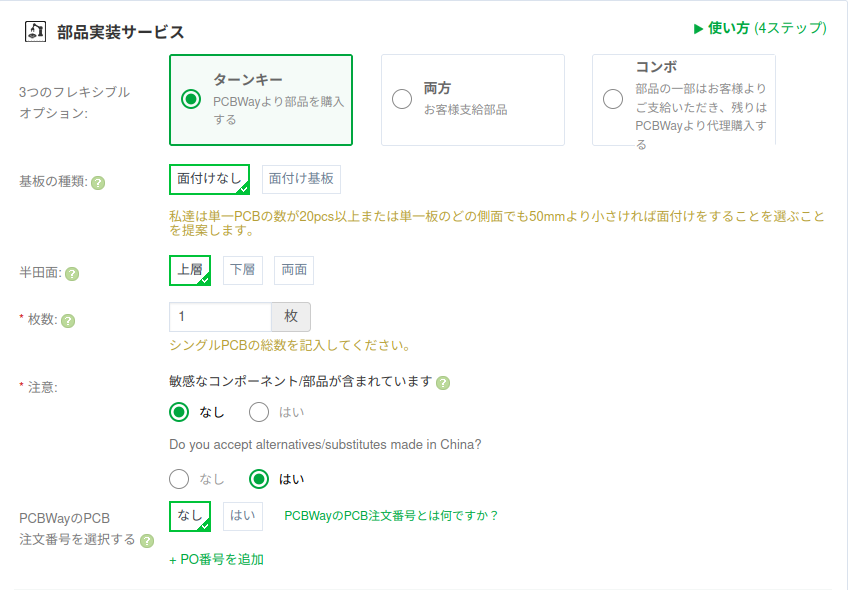This screenshot has width=848, height=590.
Task: Click the assembly service icon beside 部品実装サービス
Action: tap(35, 31)
